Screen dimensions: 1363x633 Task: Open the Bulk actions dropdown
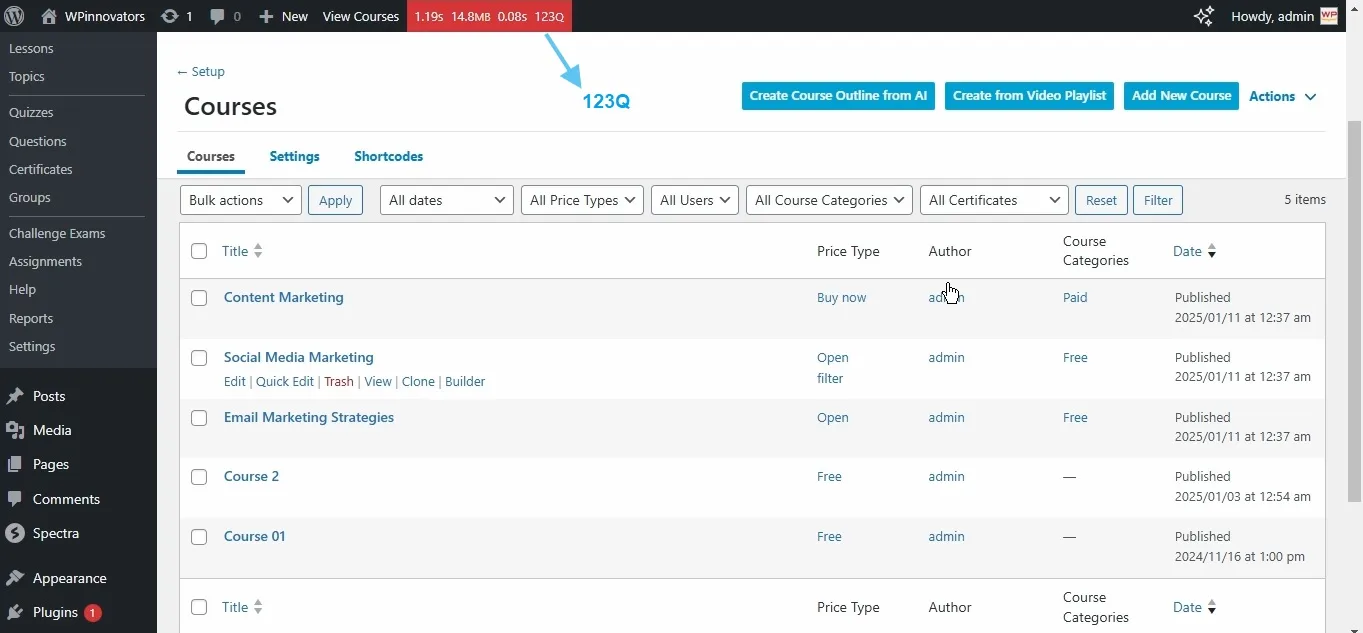(x=239, y=200)
